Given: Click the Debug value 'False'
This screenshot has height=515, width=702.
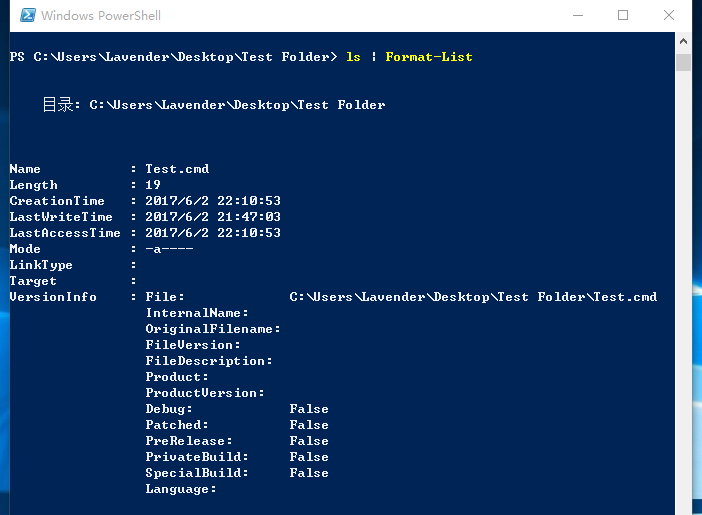Looking at the screenshot, I should tap(309, 409).
